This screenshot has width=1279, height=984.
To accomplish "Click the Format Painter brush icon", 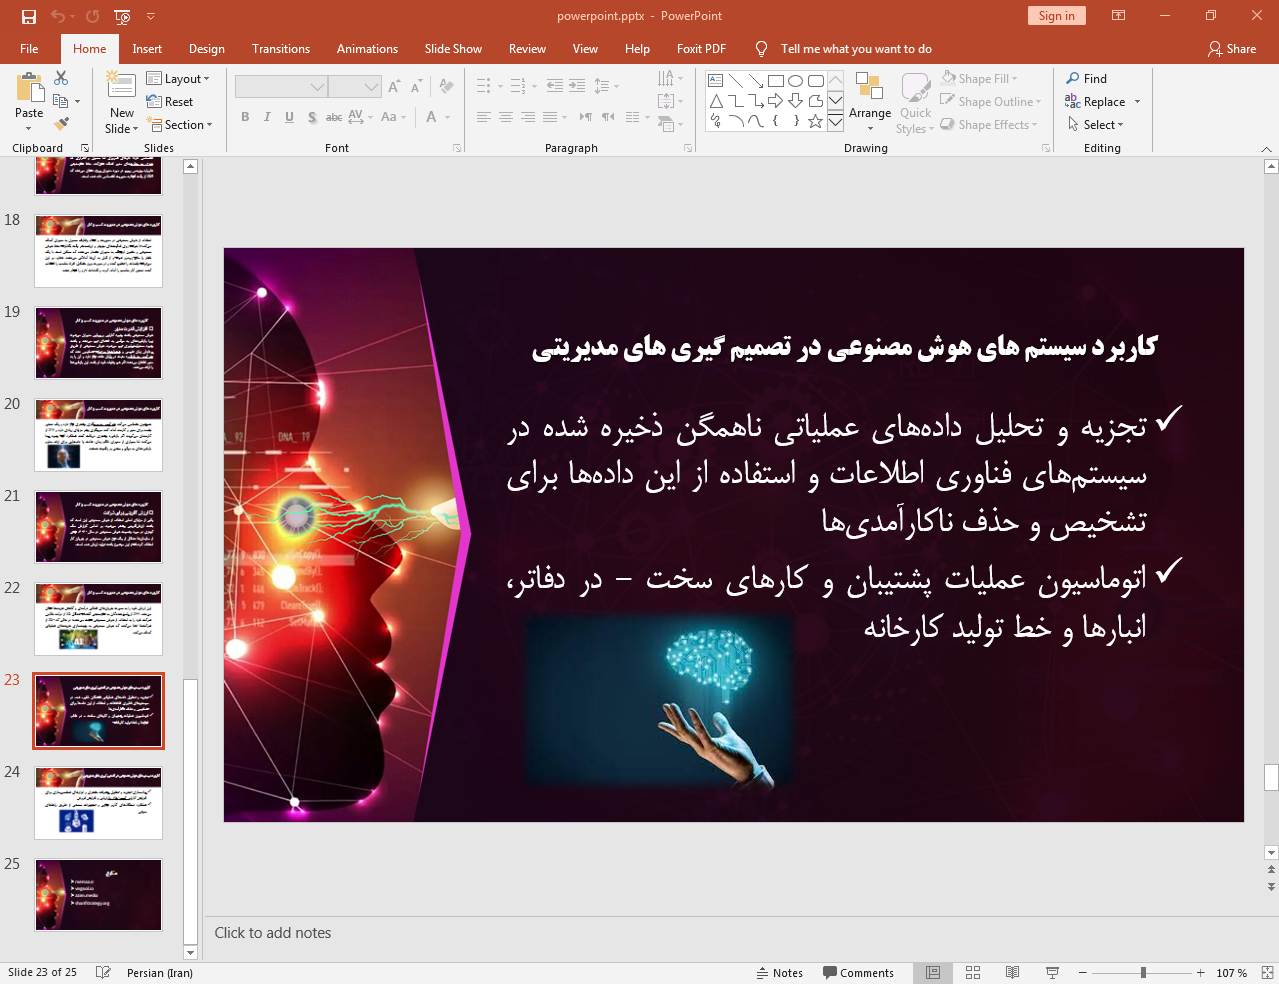I will click(61, 124).
